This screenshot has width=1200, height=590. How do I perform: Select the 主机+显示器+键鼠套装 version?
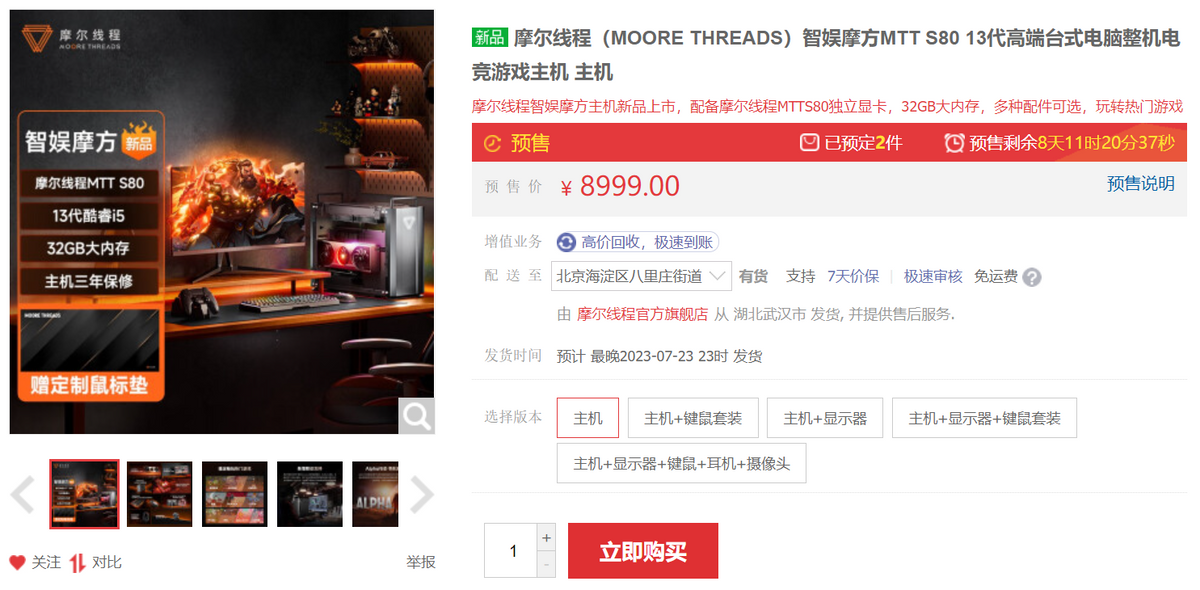tap(985, 418)
